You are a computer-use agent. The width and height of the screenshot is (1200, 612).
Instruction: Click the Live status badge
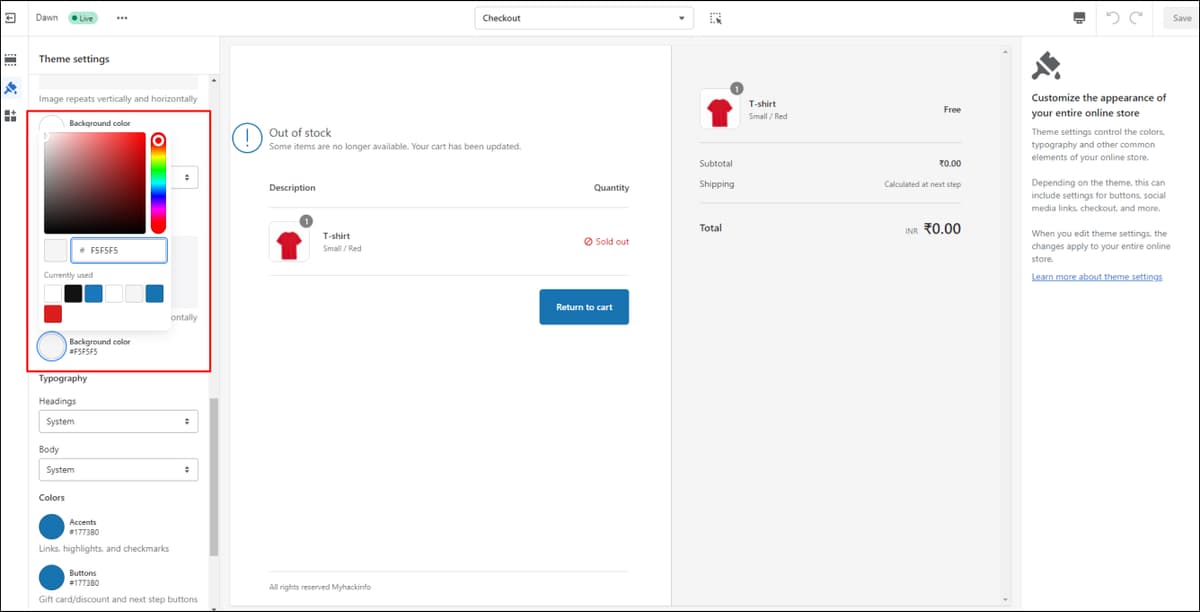(82, 18)
